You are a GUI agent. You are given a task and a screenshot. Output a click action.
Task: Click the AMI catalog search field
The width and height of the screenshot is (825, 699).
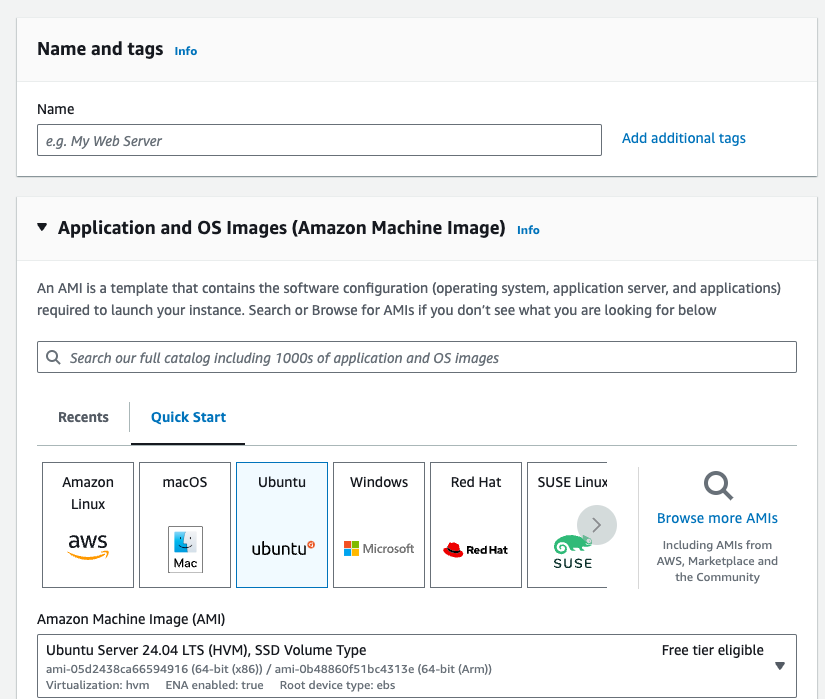pyautogui.click(x=417, y=357)
